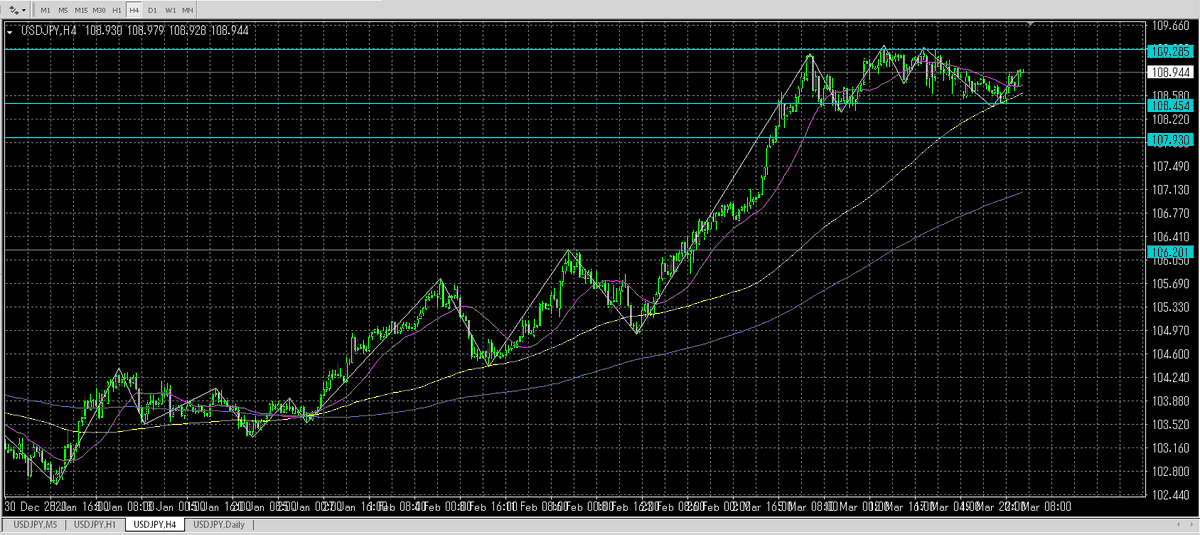This screenshot has width=1200, height=535.
Task: Open the drawing tools dropdown in the toolbar
Action: 19,9
